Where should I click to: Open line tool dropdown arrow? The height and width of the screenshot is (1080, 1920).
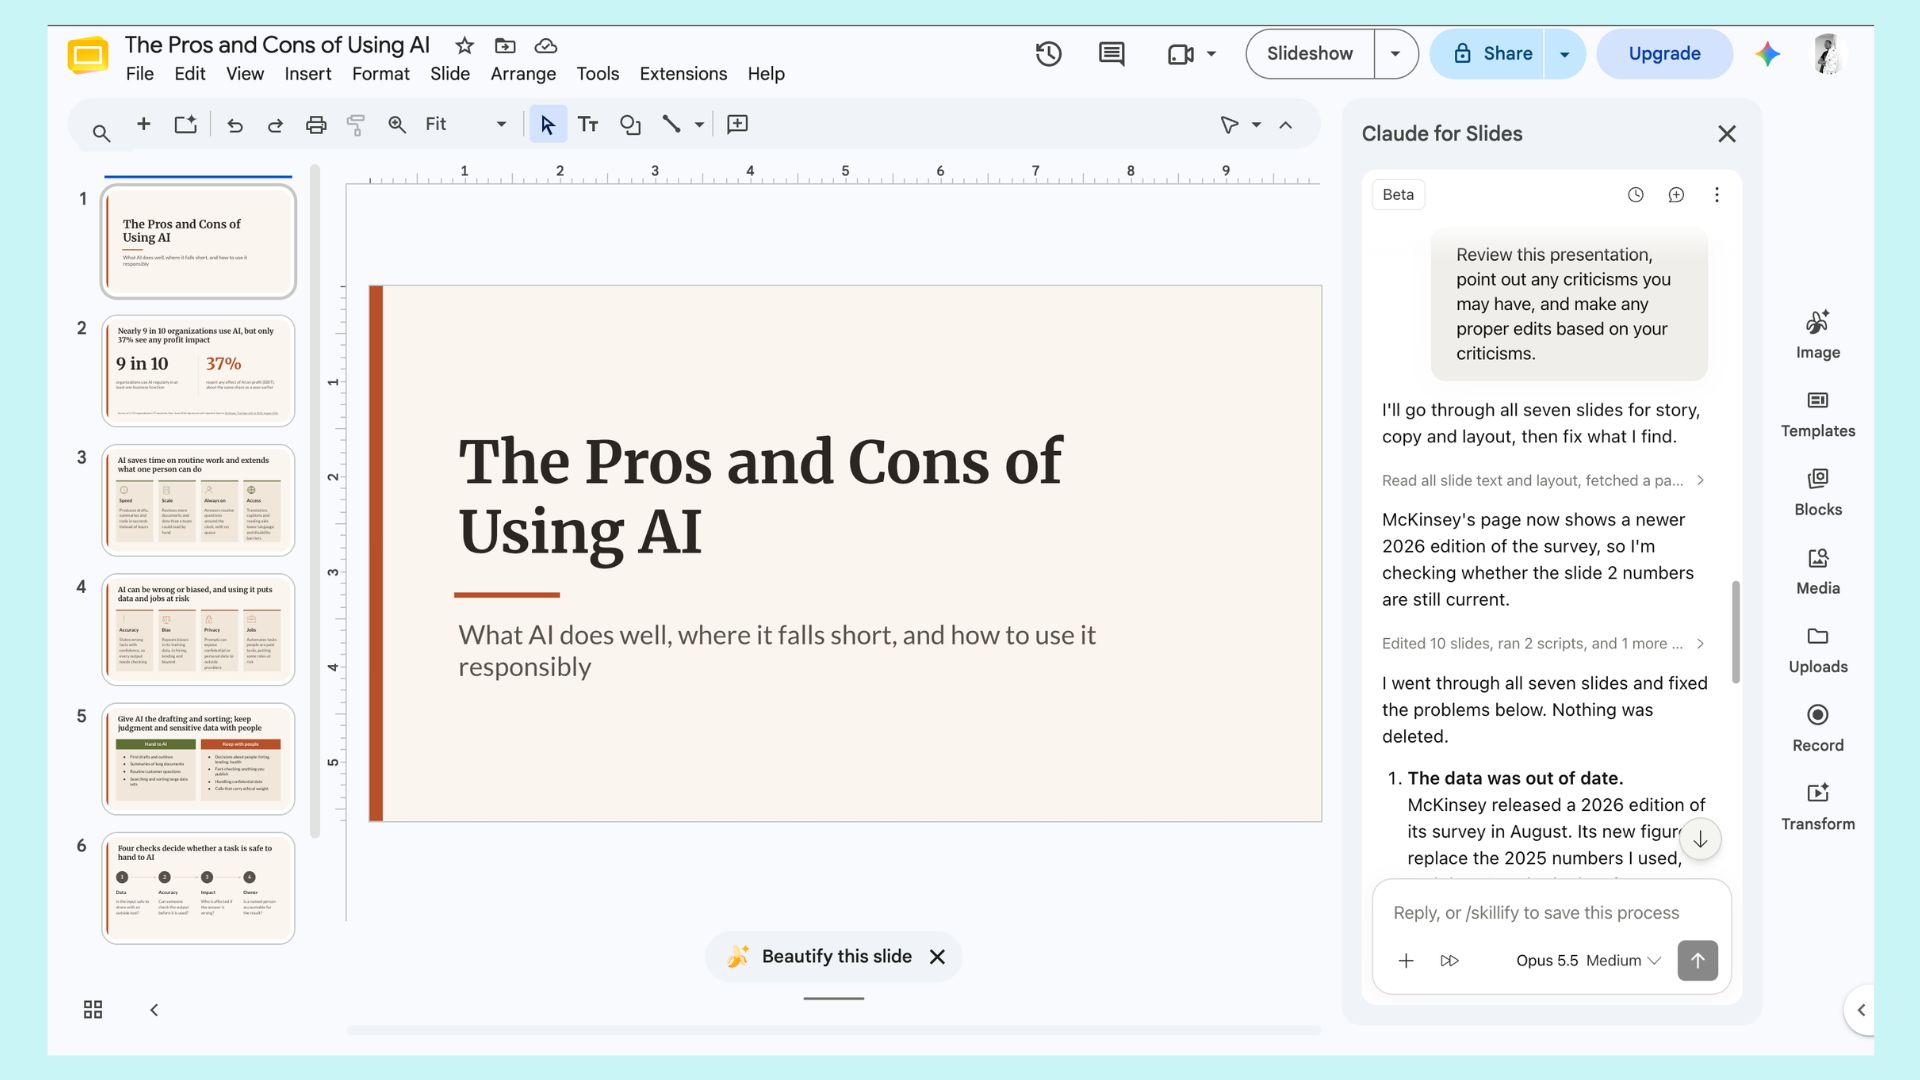click(699, 125)
